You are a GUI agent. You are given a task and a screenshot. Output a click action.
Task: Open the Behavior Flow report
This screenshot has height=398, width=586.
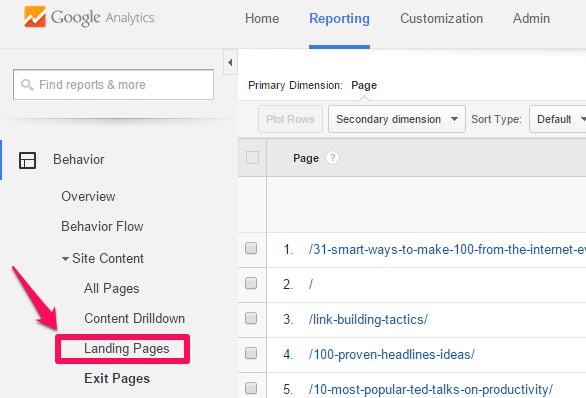102,226
